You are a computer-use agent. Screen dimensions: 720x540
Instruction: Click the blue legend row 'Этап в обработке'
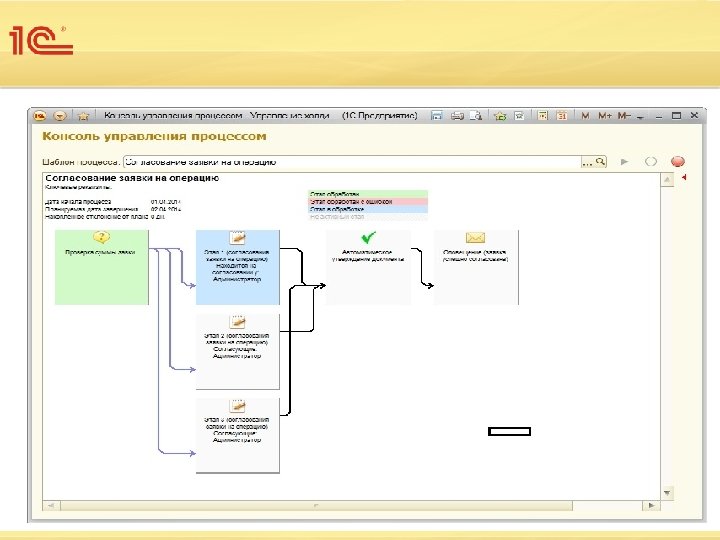point(368,209)
